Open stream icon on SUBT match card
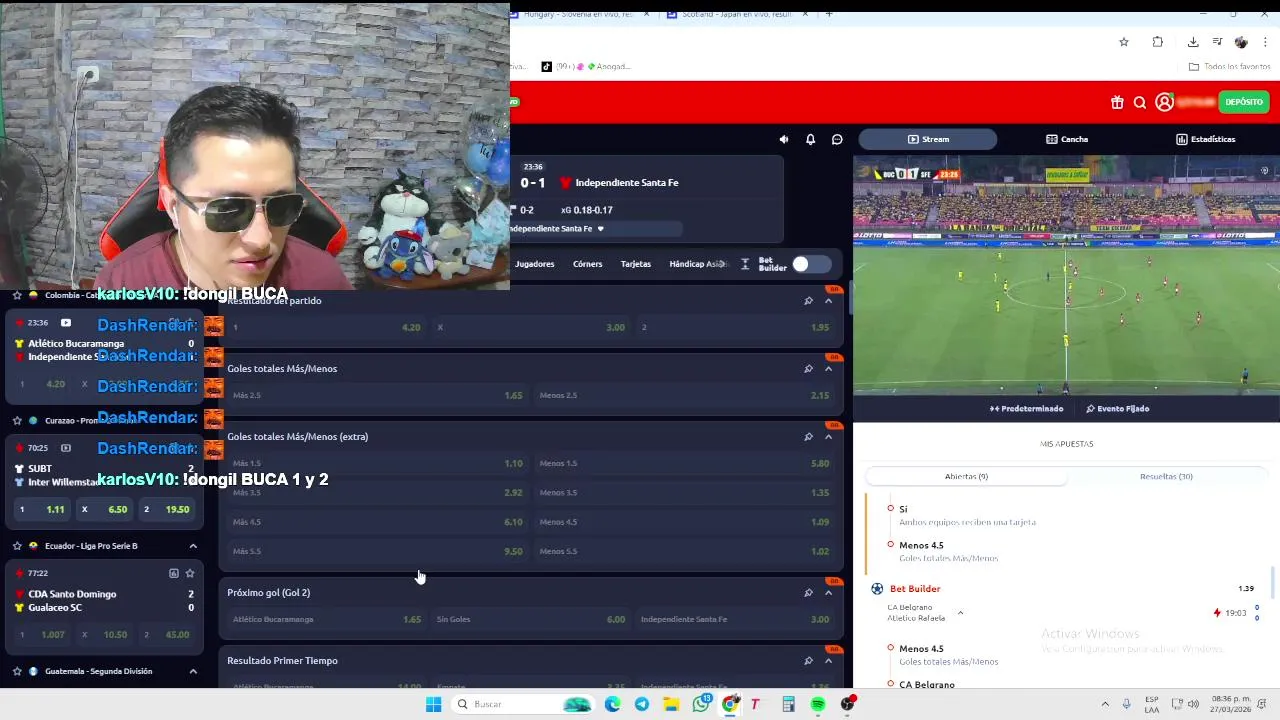 point(65,448)
